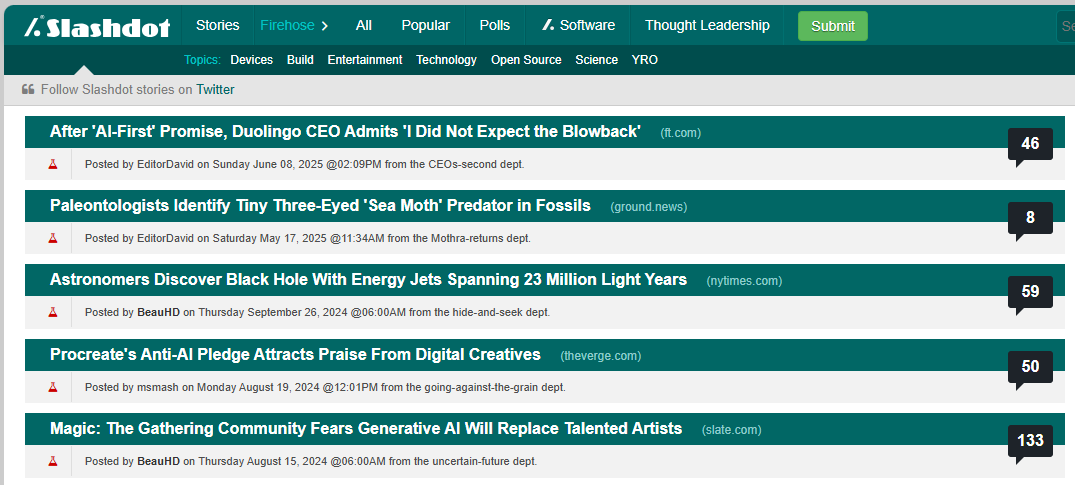
Task: Click the flask icon beside the Magic: The Gathering story
Action: pos(53,461)
